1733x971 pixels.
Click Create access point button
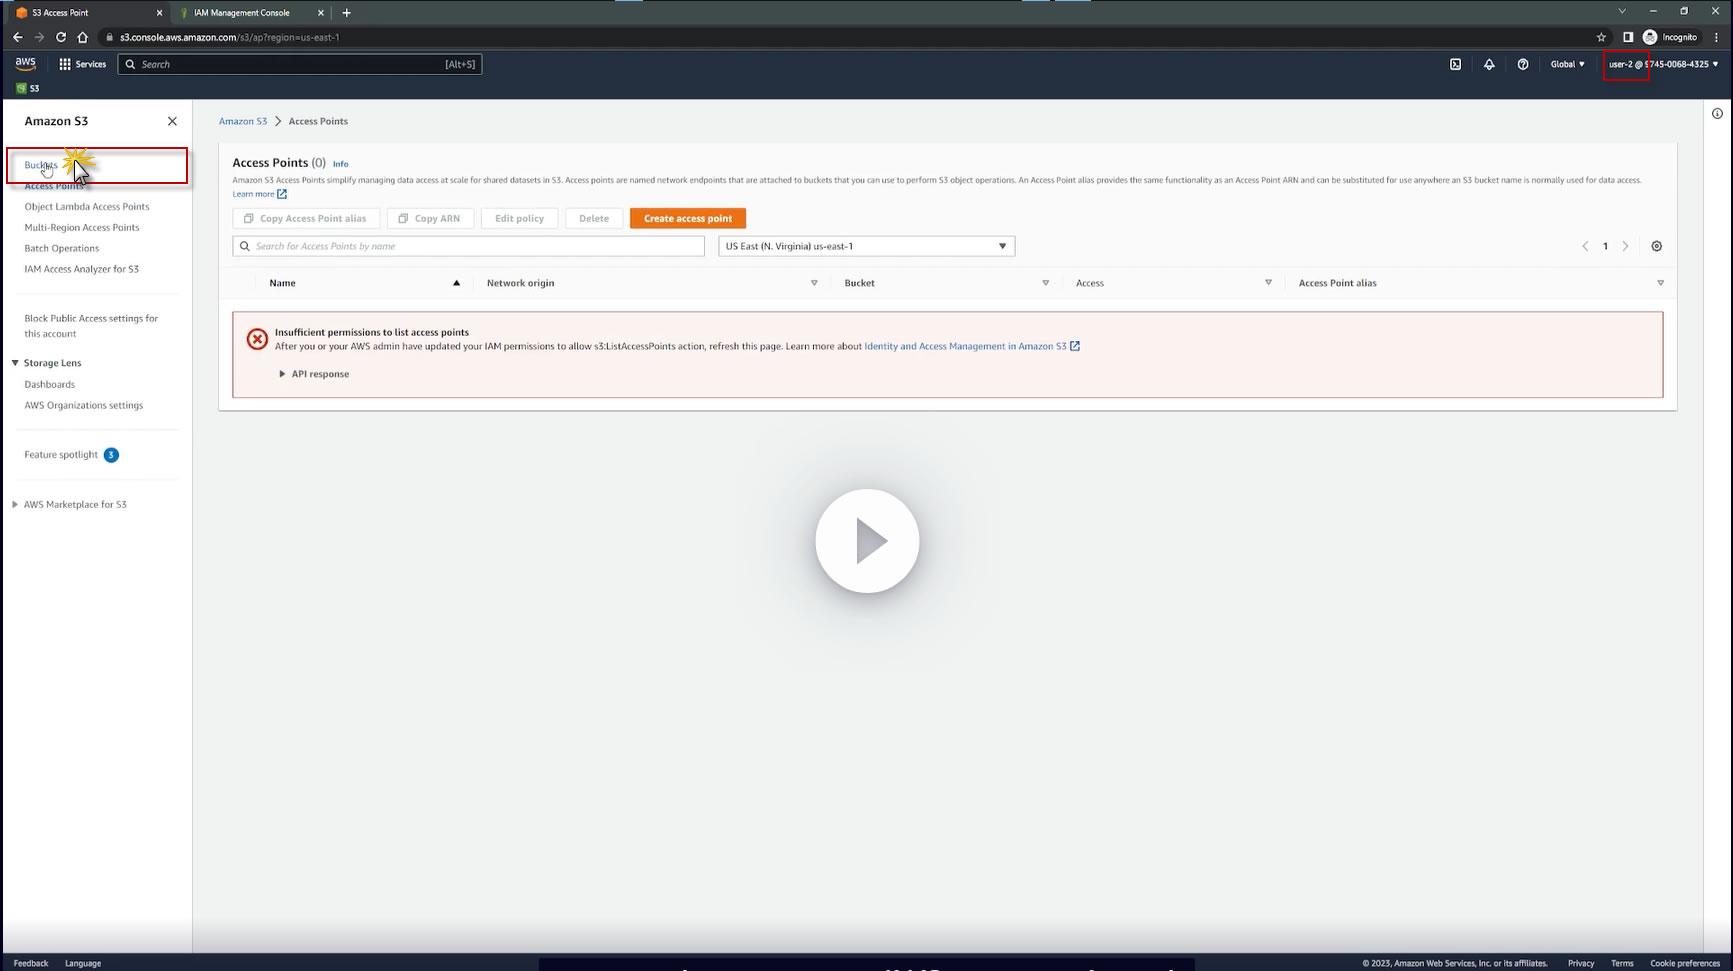pyautogui.click(x=688, y=218)
